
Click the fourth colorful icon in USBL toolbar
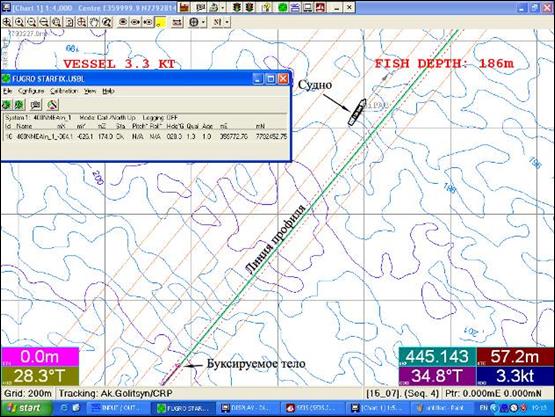(x=52, y=104)
